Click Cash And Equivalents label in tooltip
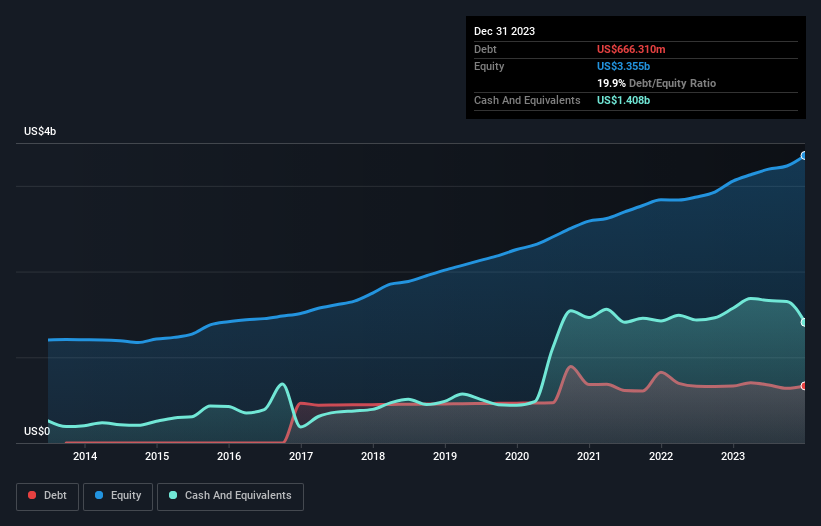Screen dimensions: 821x526 tap(527, 100)
